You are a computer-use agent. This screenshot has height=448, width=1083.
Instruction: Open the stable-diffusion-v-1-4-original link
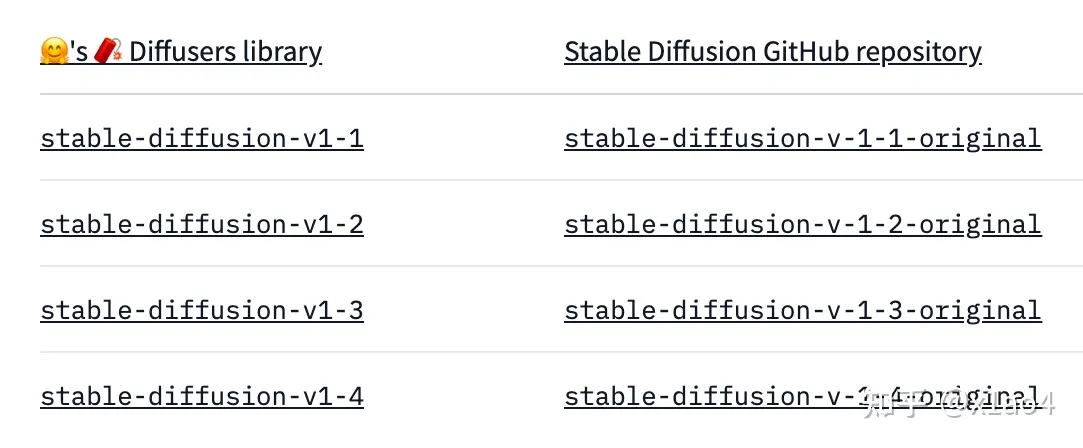803,397
